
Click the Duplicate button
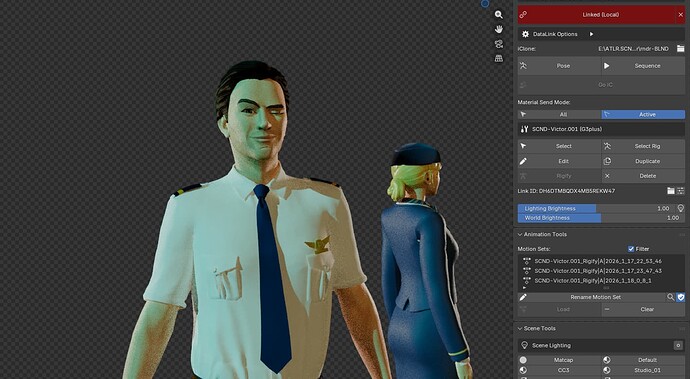coord(643,161)
